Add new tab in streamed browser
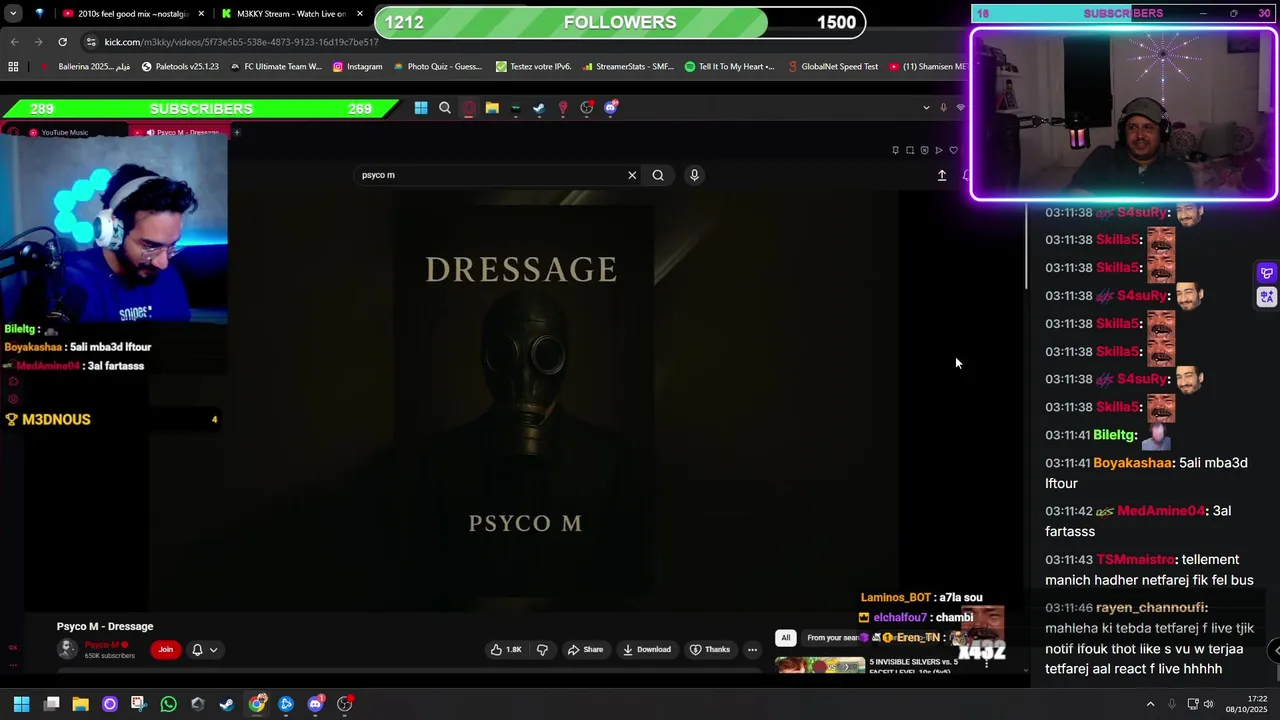1280x720 pixels. 237,132
